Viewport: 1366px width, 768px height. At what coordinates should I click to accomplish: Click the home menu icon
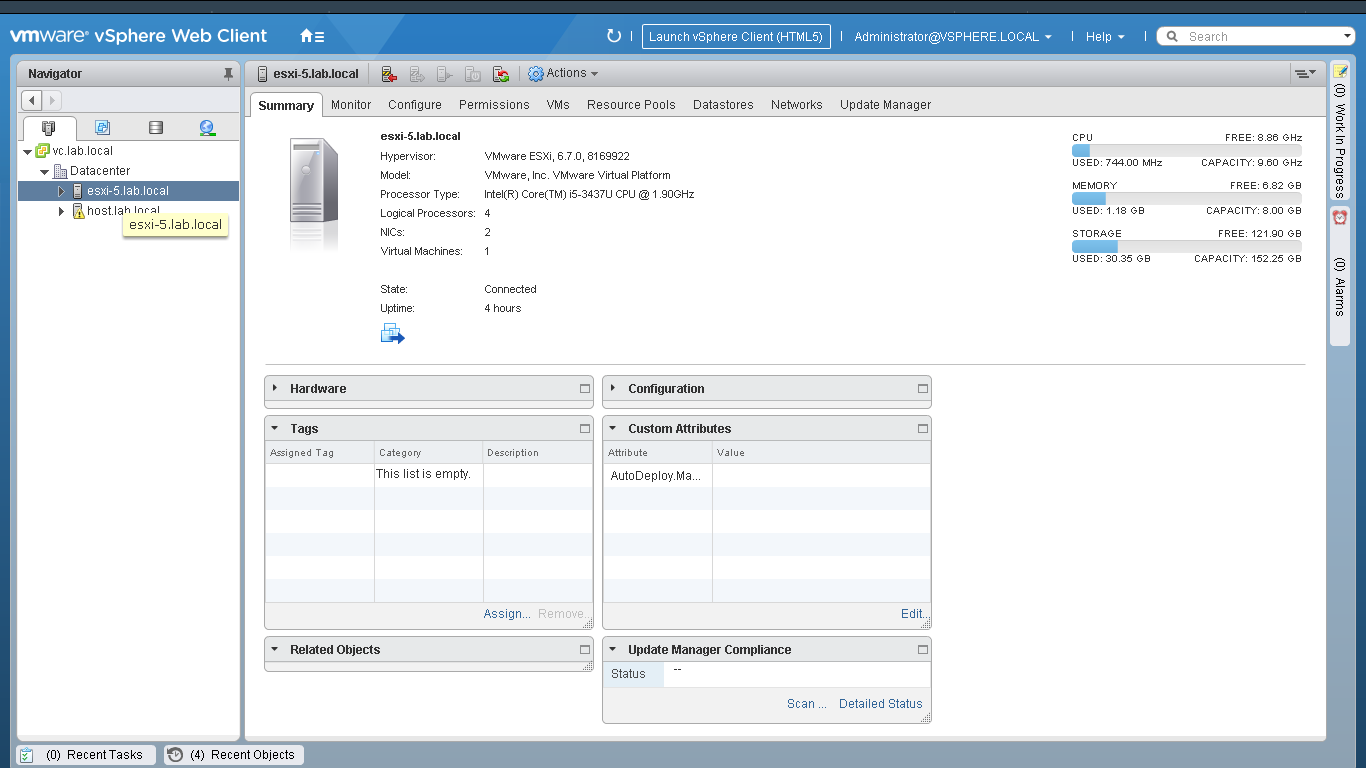coord(312,37)
